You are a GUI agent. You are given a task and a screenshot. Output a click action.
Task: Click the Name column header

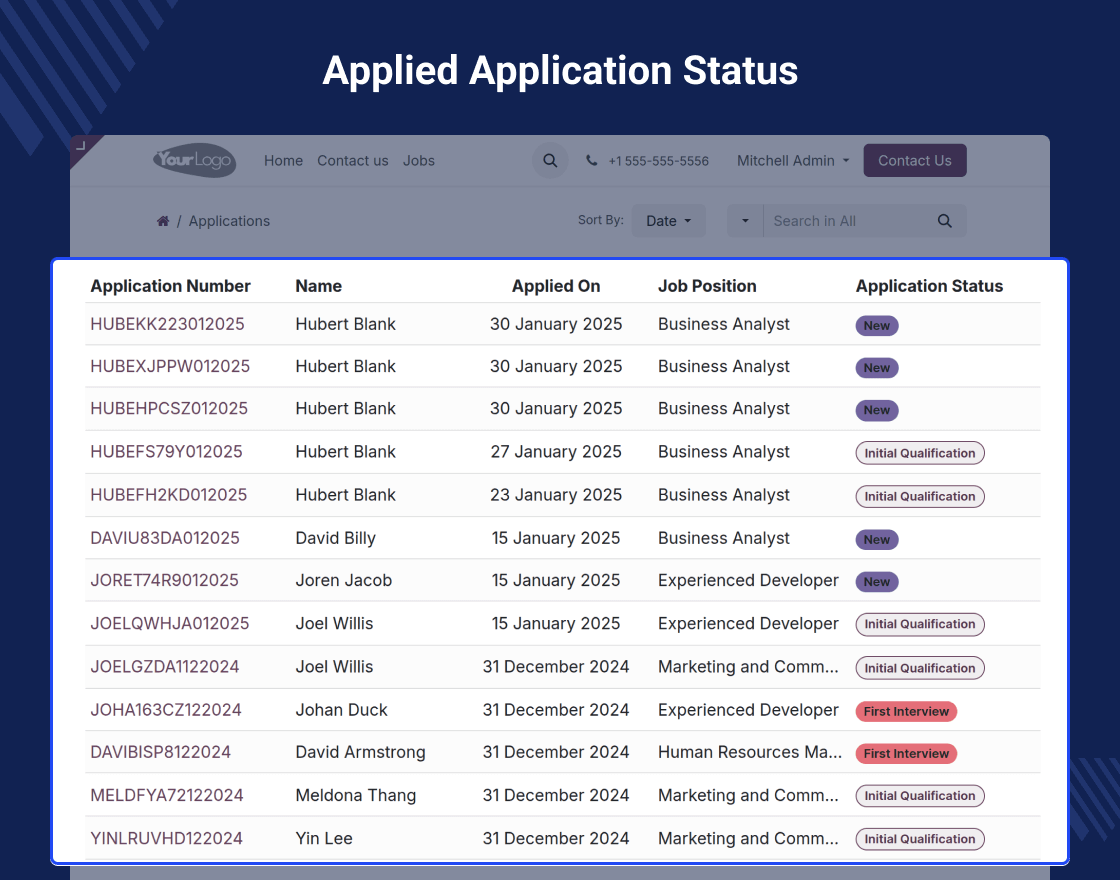coord(319,286)
